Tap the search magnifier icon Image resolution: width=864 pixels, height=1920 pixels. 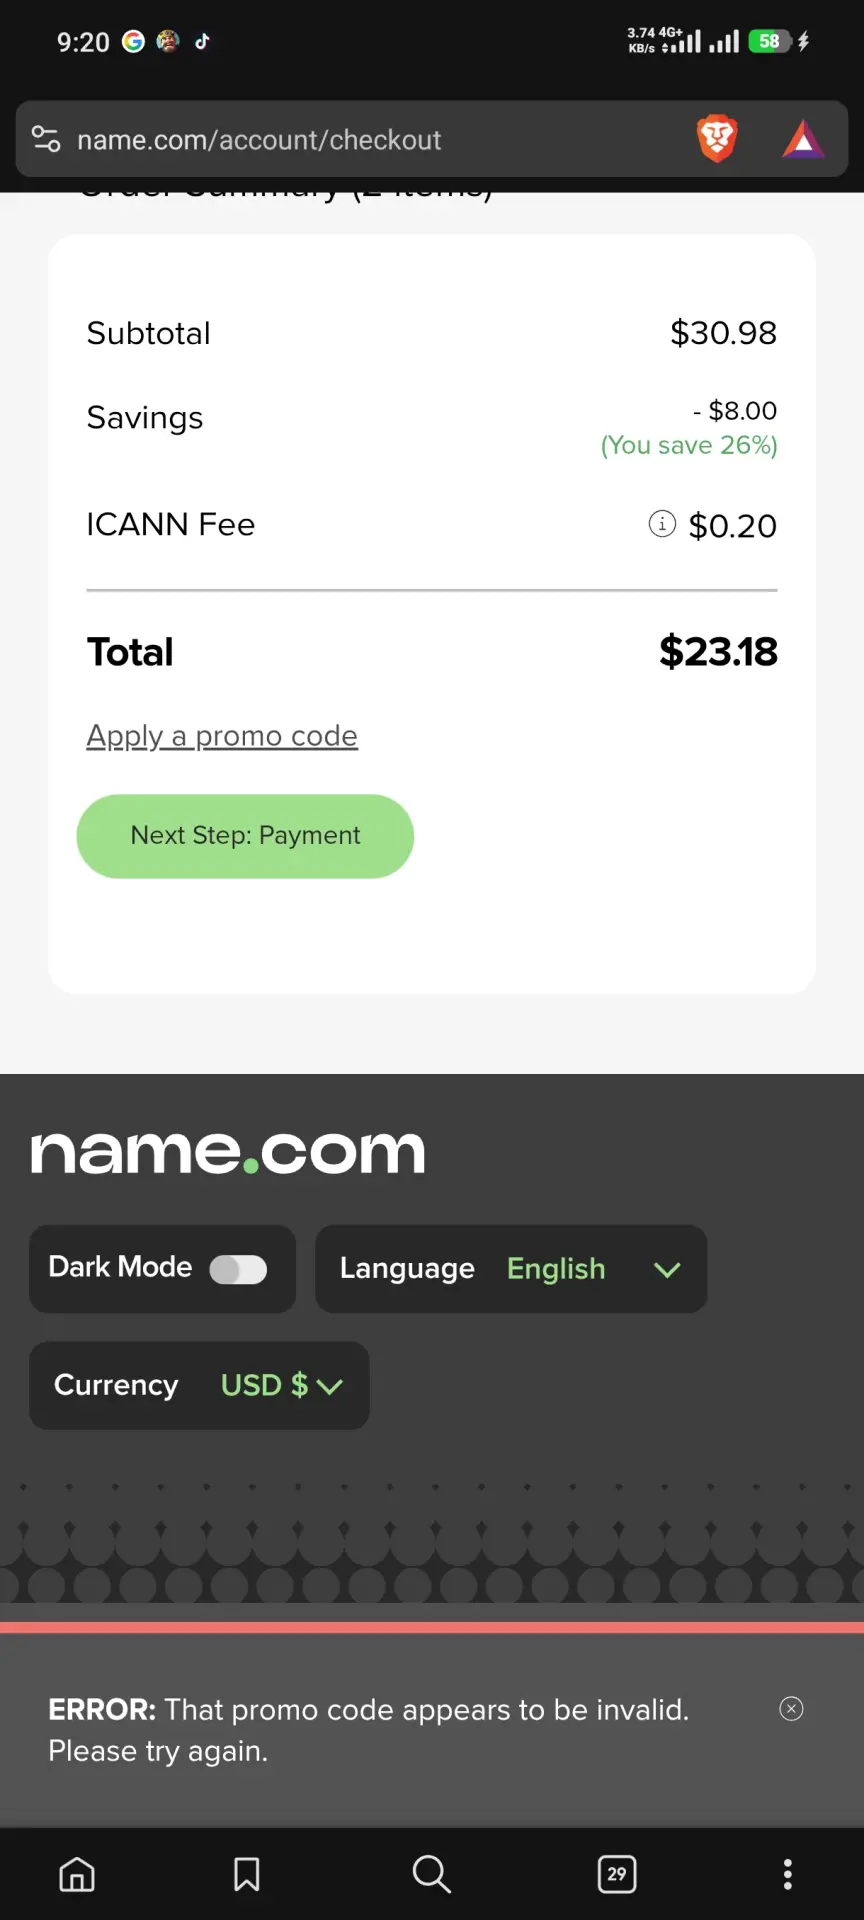(x=431, y=1874)
